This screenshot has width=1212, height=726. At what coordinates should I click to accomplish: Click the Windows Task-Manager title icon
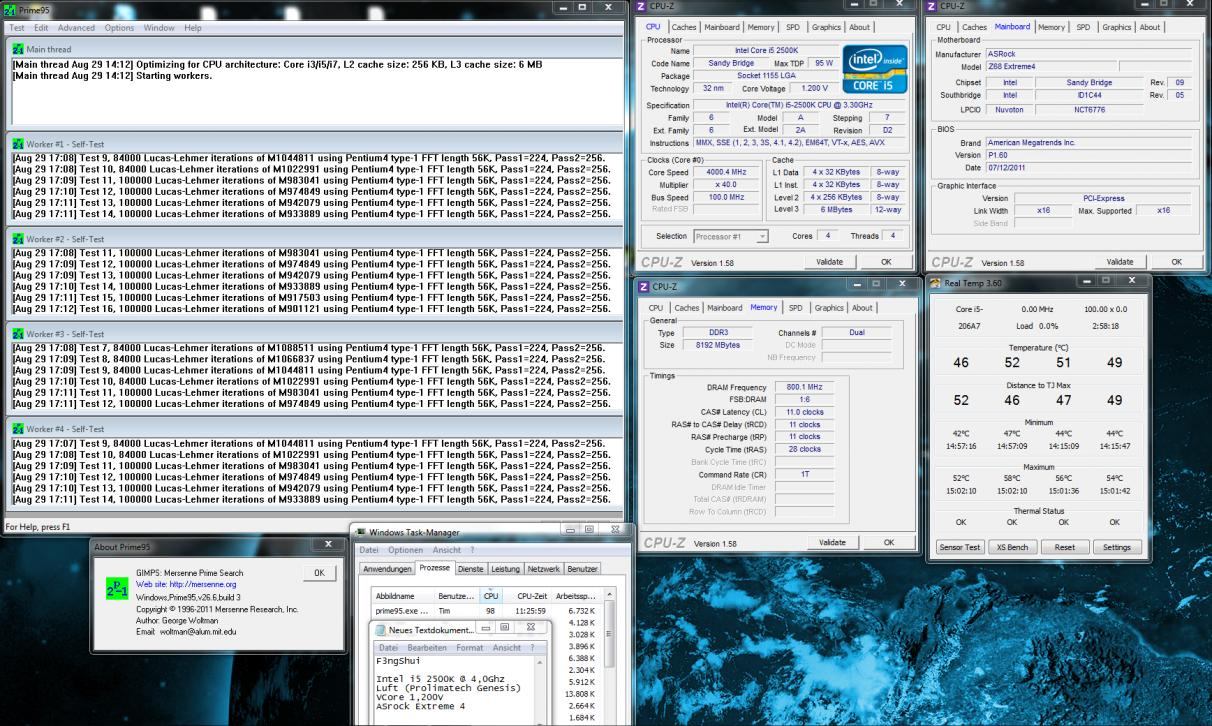[361, 533]
